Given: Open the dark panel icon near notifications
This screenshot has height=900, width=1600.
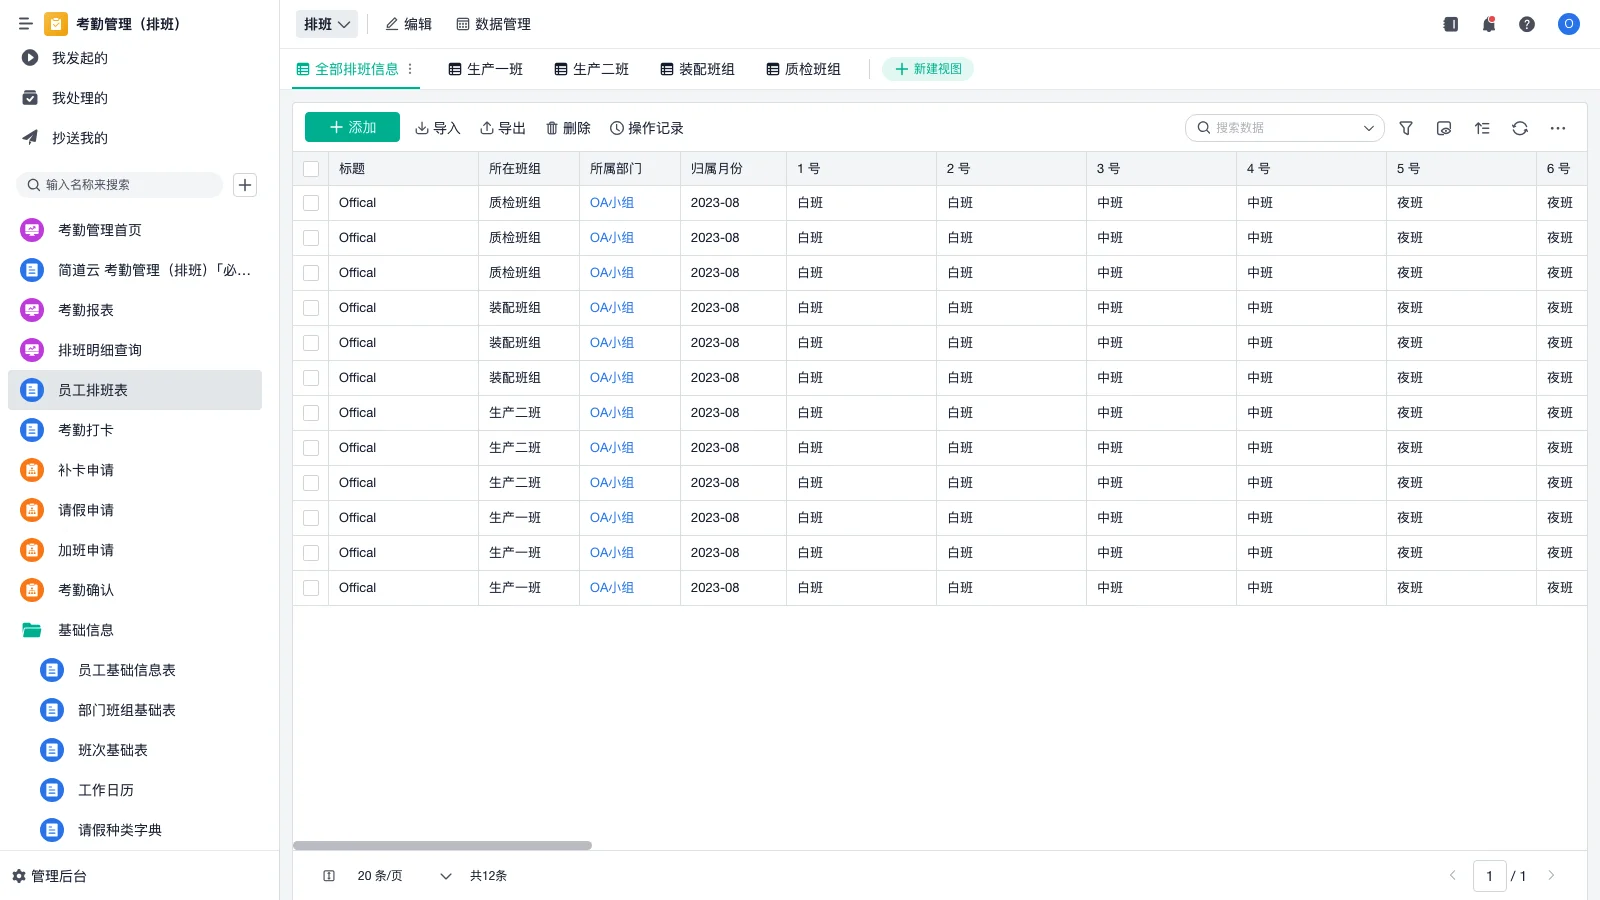Looking at the screenshot, I should [x=1451, y=24].
